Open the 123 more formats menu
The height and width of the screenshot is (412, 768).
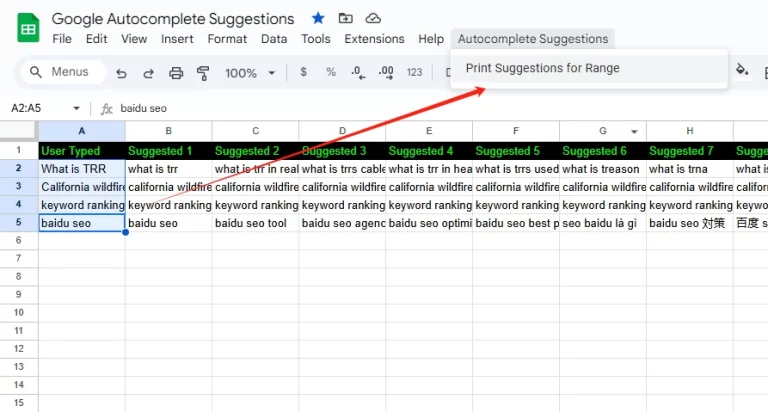click(414, 73)
